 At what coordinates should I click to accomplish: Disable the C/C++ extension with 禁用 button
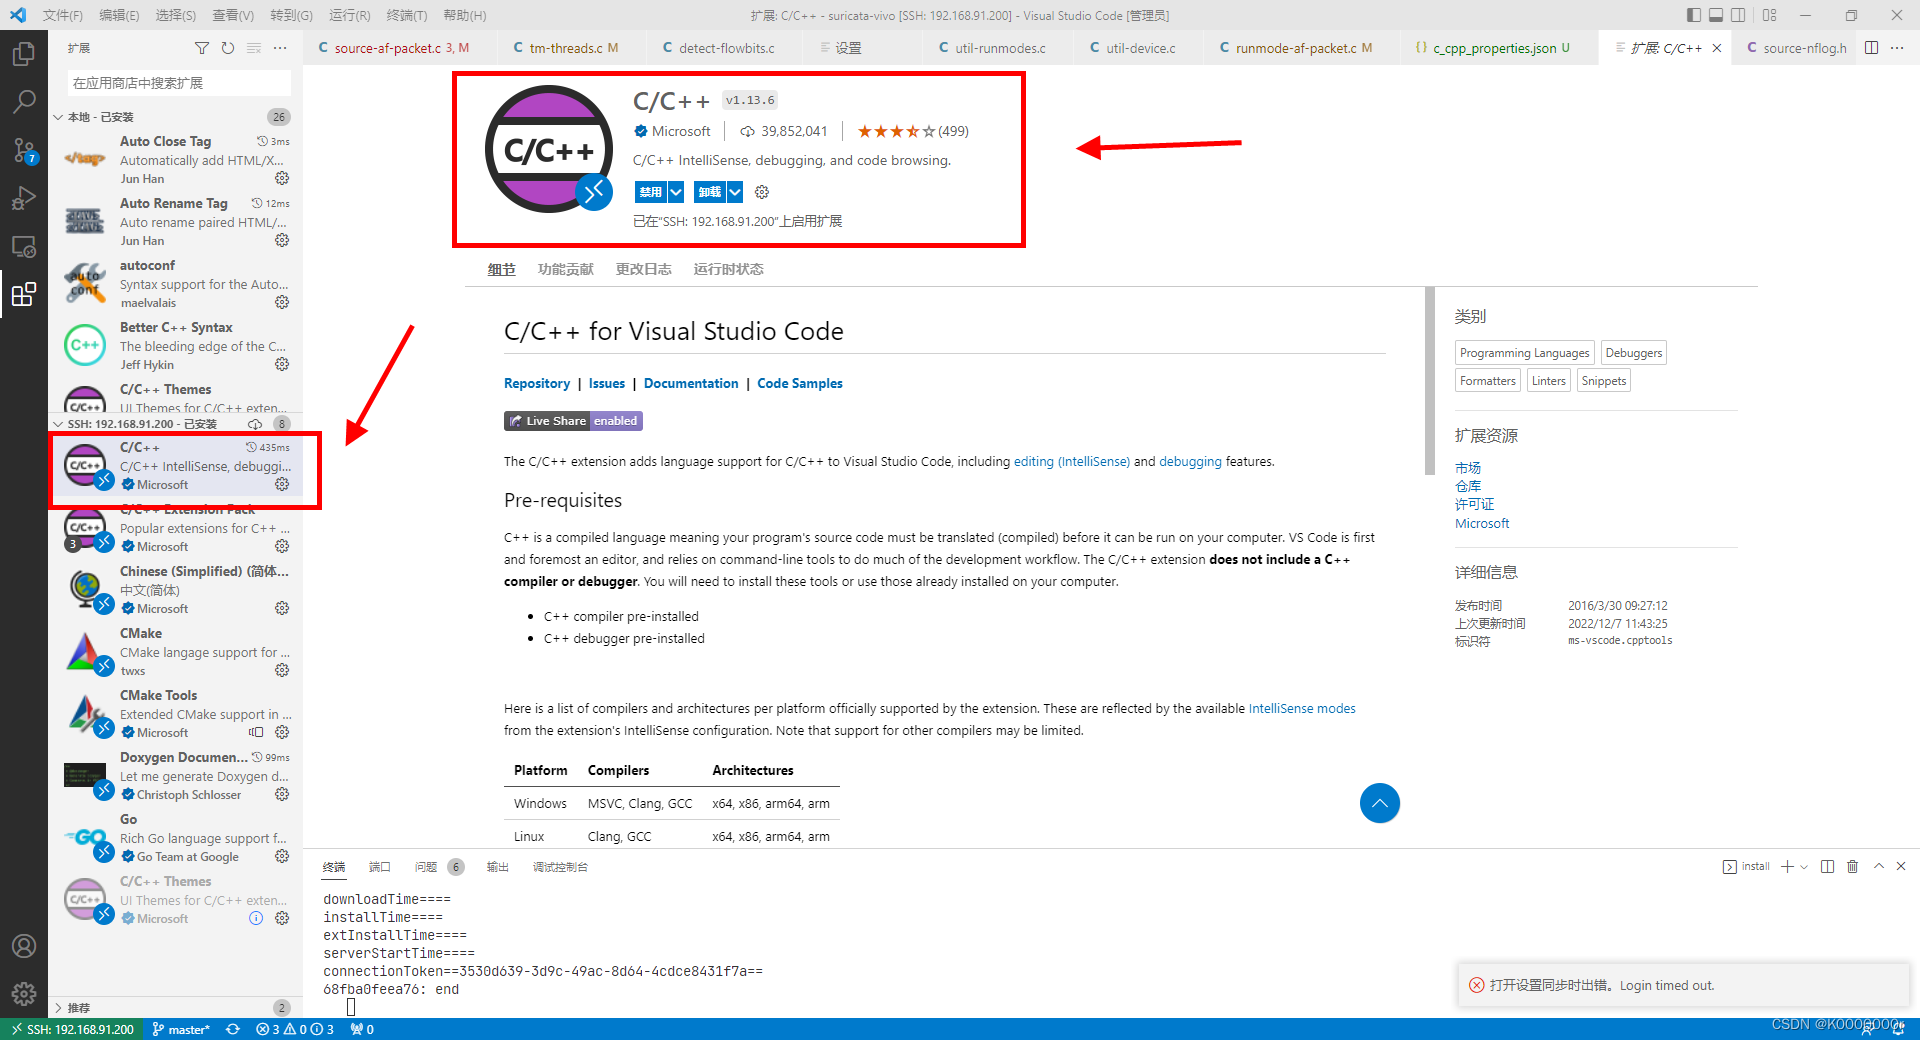pos(651,191)
